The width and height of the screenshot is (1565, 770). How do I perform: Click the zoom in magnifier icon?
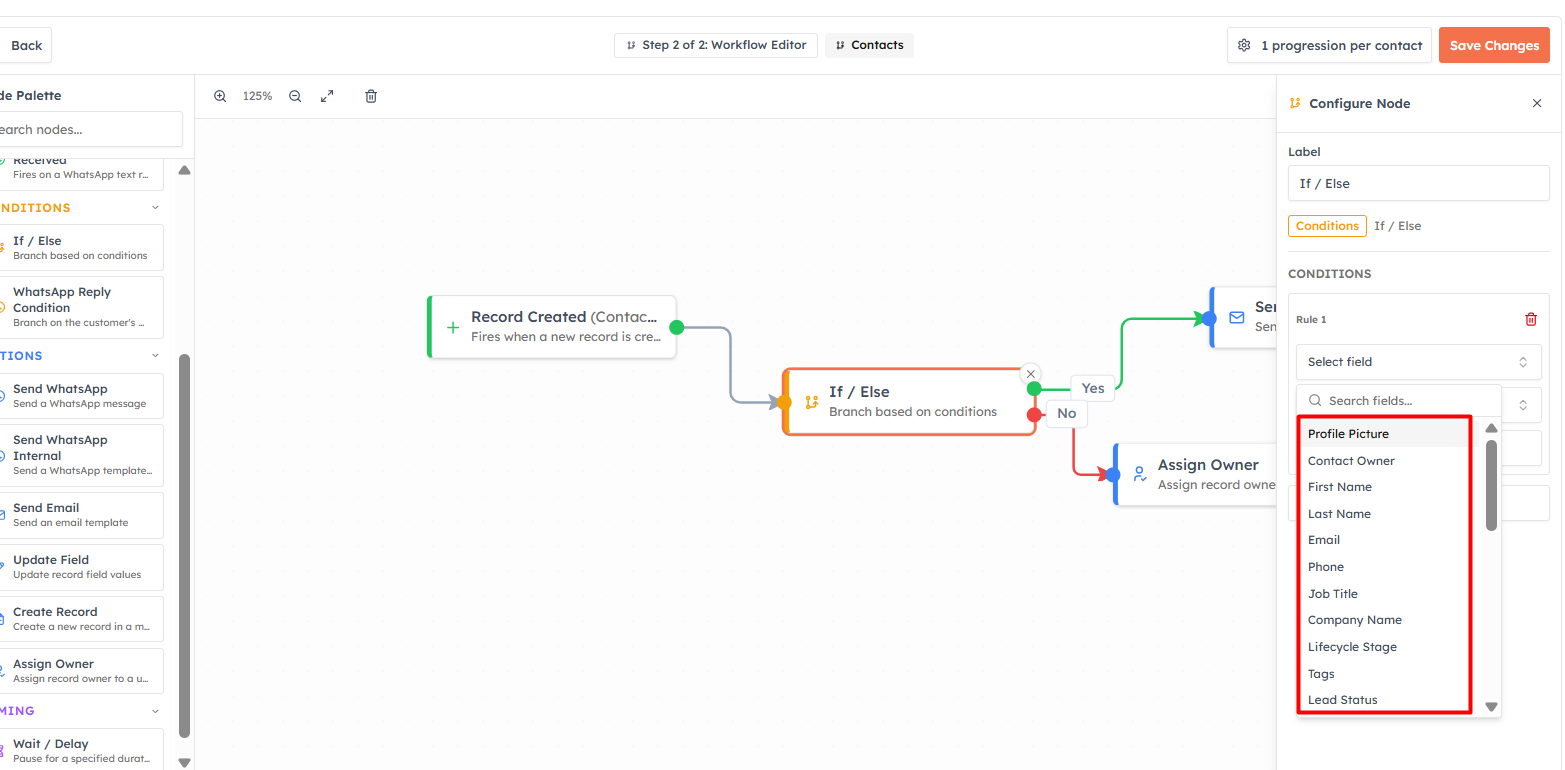pyautogui.click(x=220, y=96)
